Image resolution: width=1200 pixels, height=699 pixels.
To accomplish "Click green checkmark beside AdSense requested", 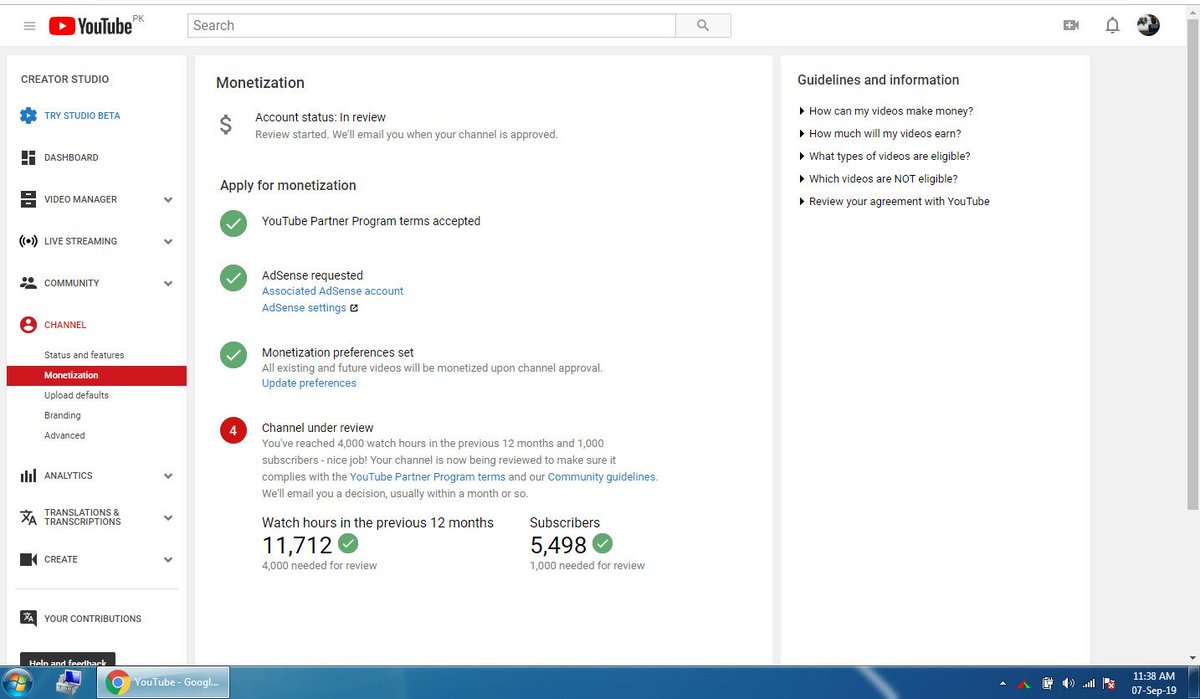I will pyautogui.click(x=233, y=278).
